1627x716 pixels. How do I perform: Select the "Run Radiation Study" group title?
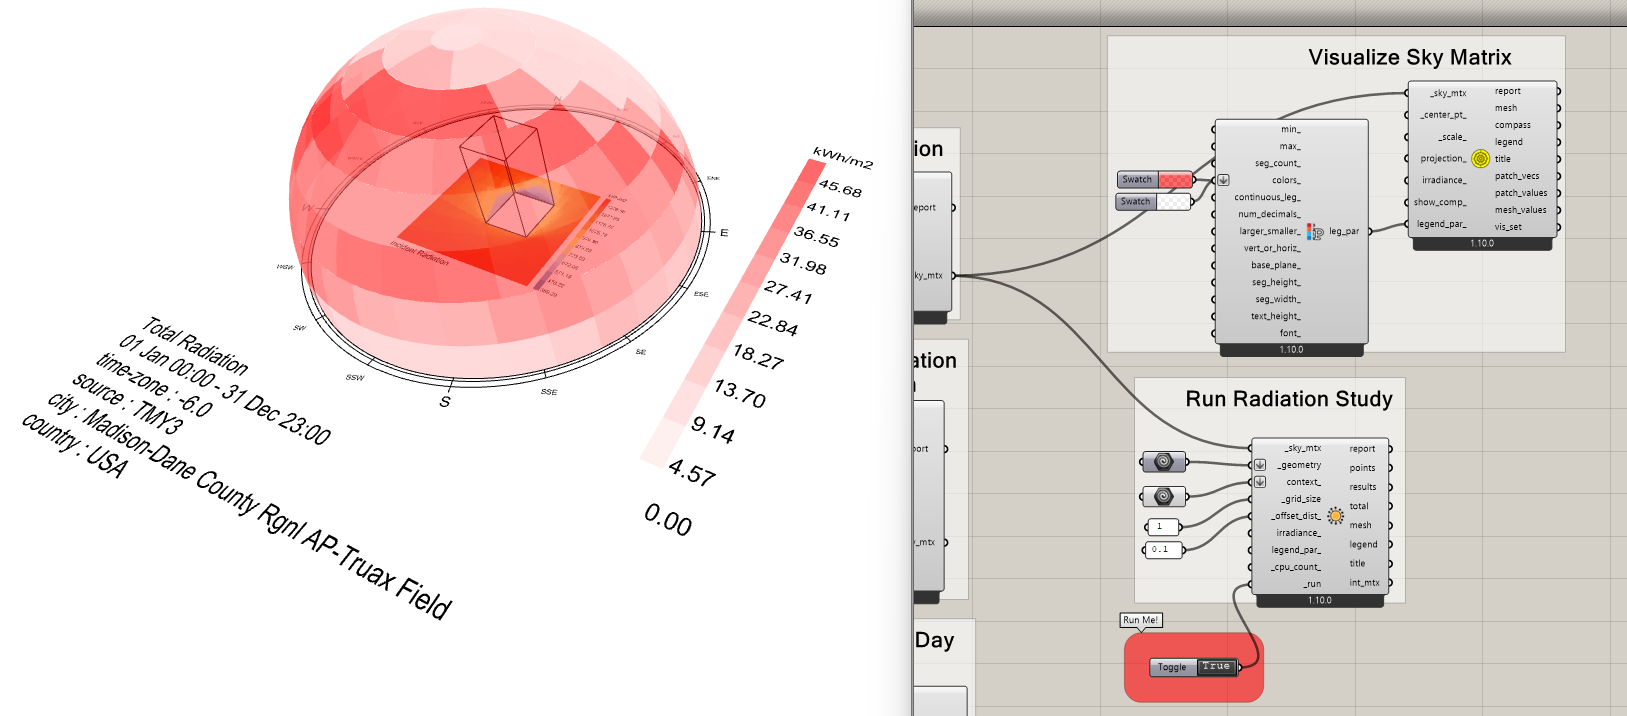[x=1288, y=399]
